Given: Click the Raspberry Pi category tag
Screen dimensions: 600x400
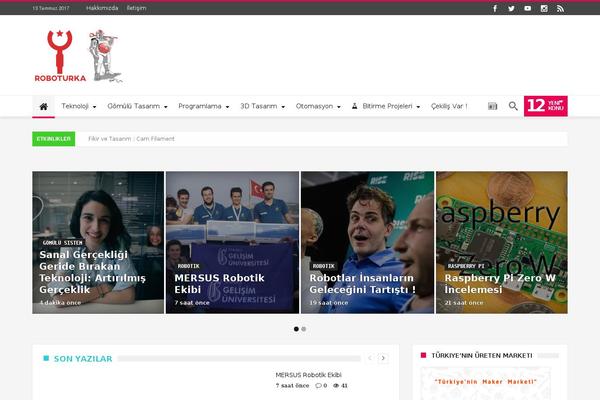Looking at the screenshot, I should pyautogui.click(x=466, y=266).
